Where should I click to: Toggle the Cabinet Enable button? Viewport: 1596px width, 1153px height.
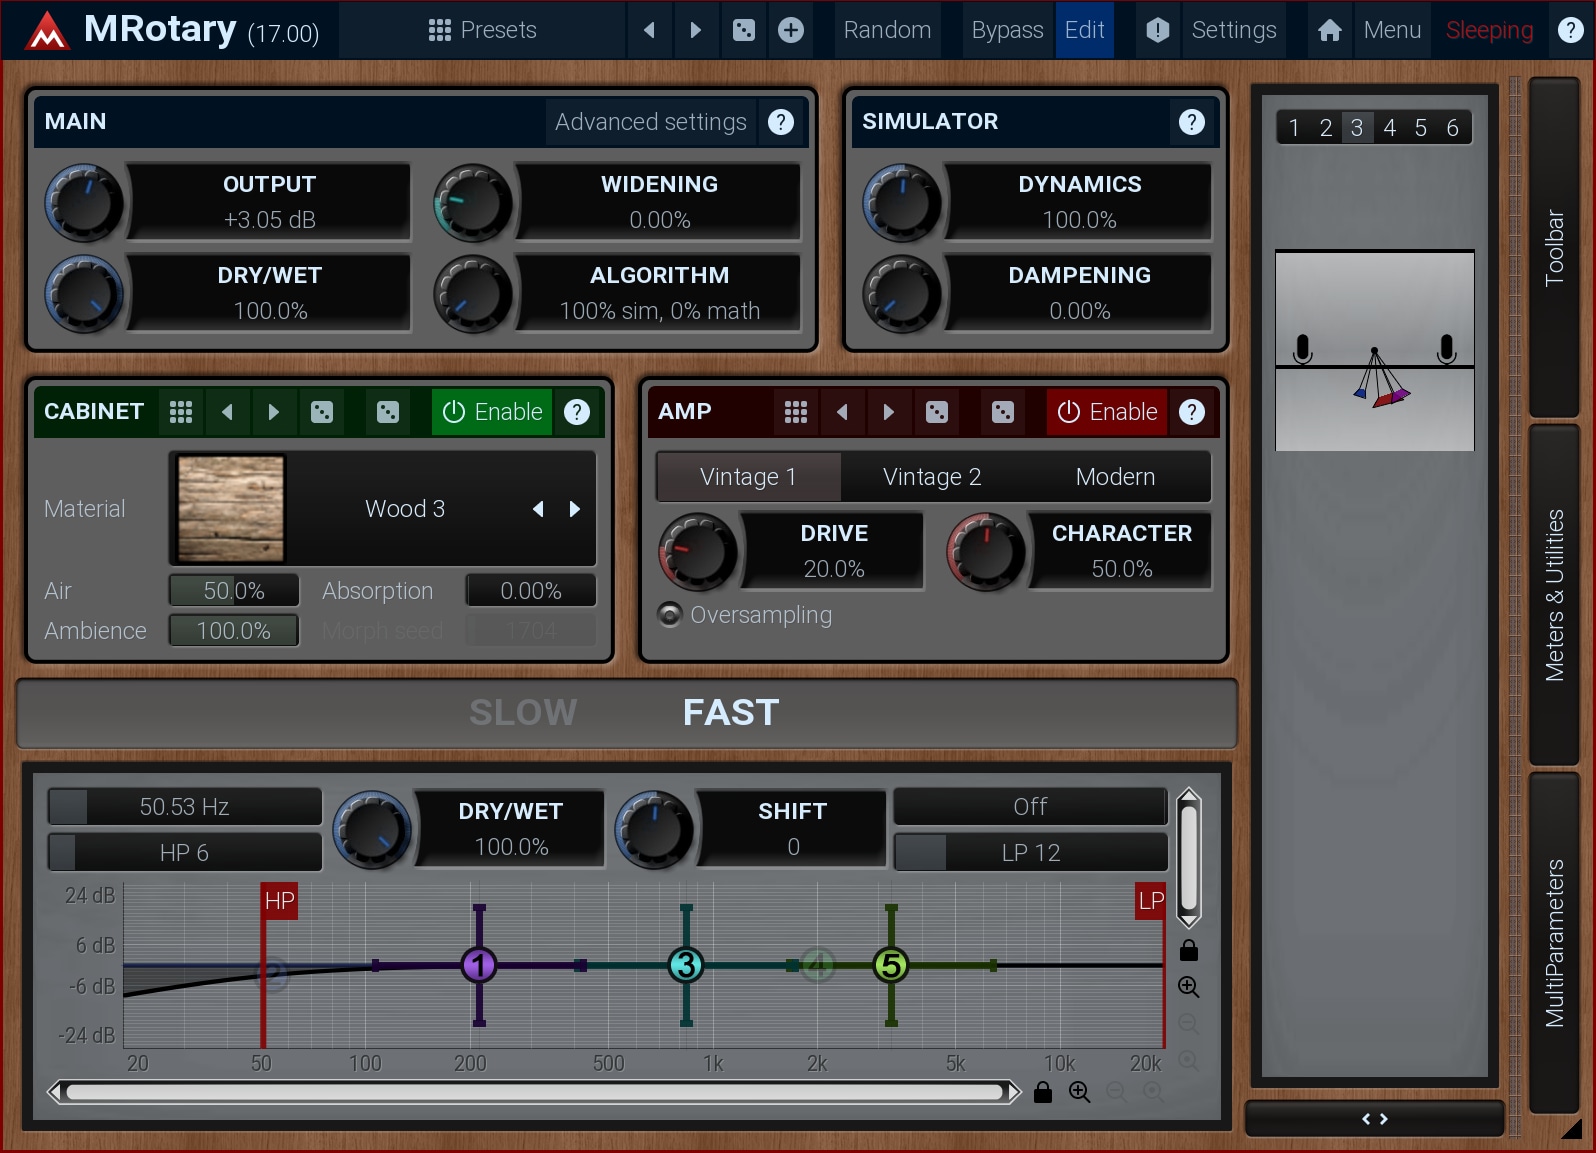[x=492, y=412]
